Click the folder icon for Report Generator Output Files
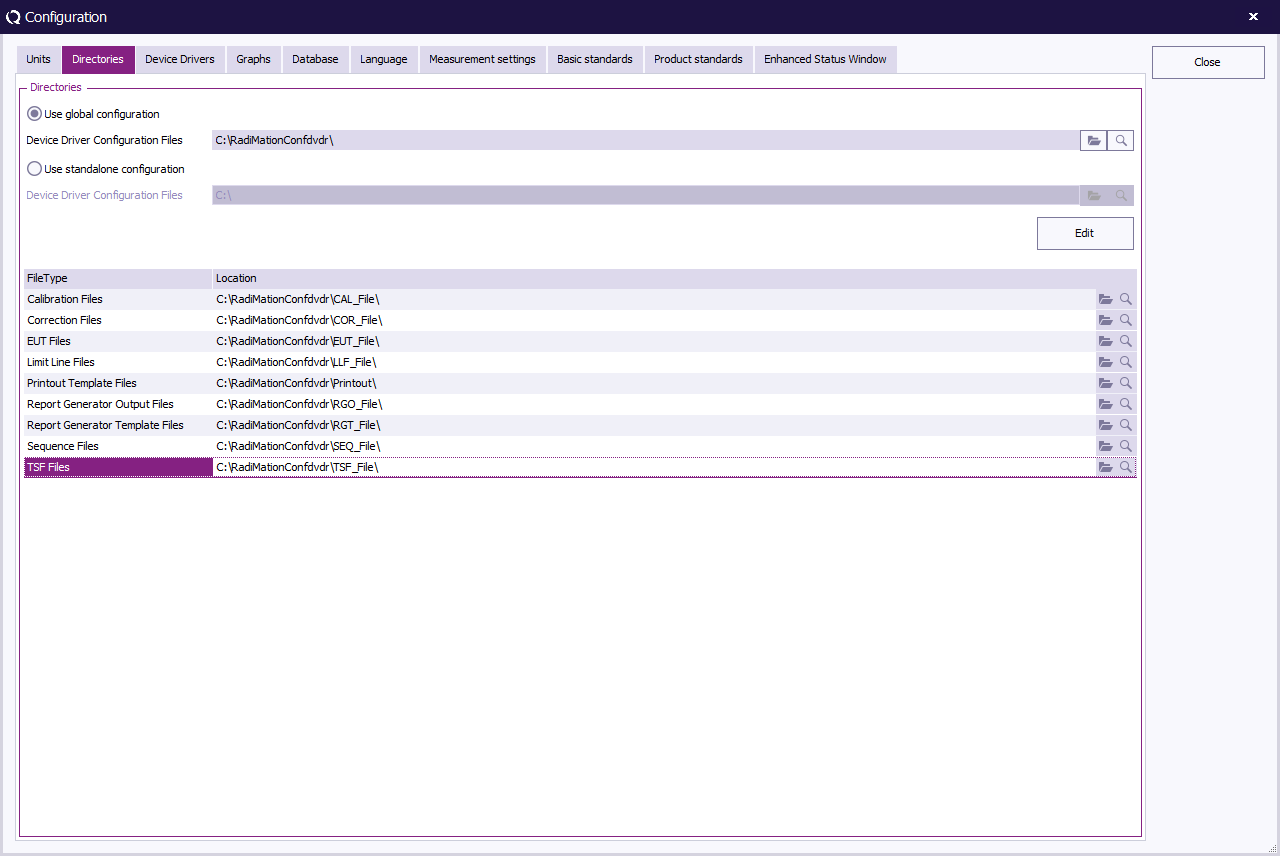Screen dimensions: 1280x856 coord(1106,404)
